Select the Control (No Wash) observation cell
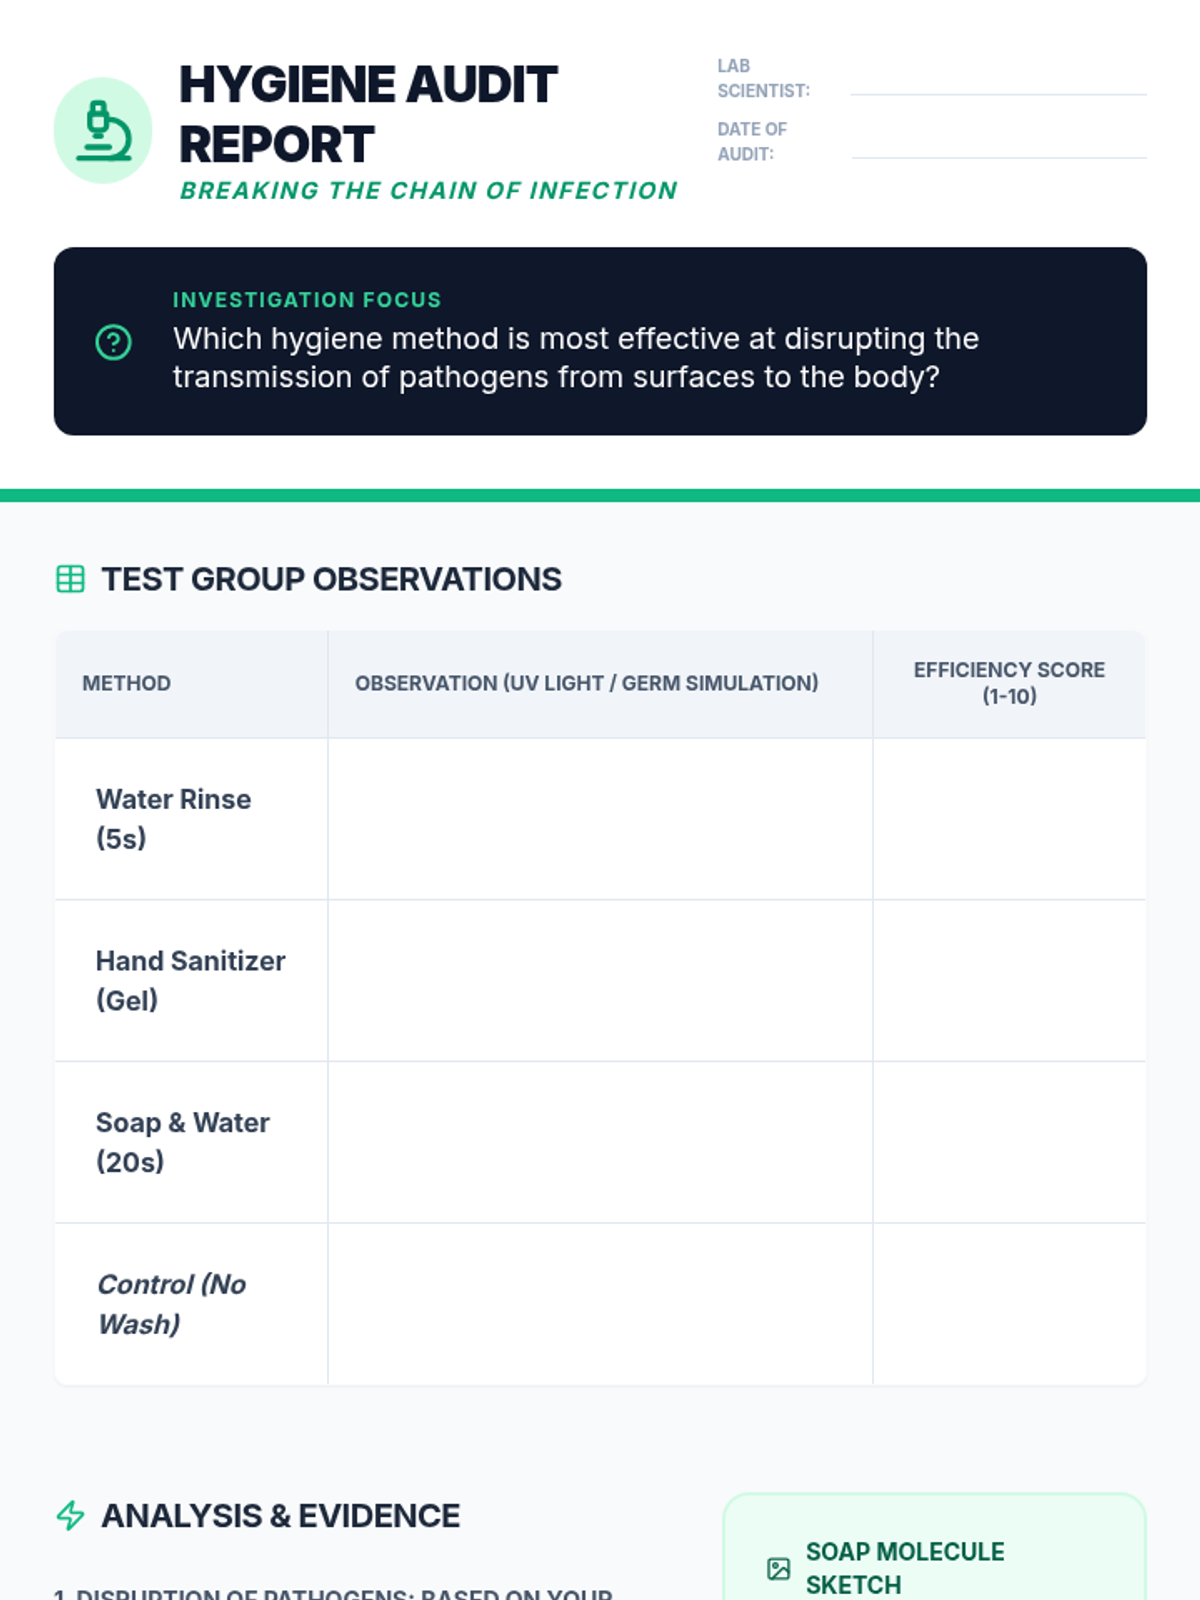The height and width of the screenshot is (1600, 1200). pyautogui.click(x=600, y=1304)
